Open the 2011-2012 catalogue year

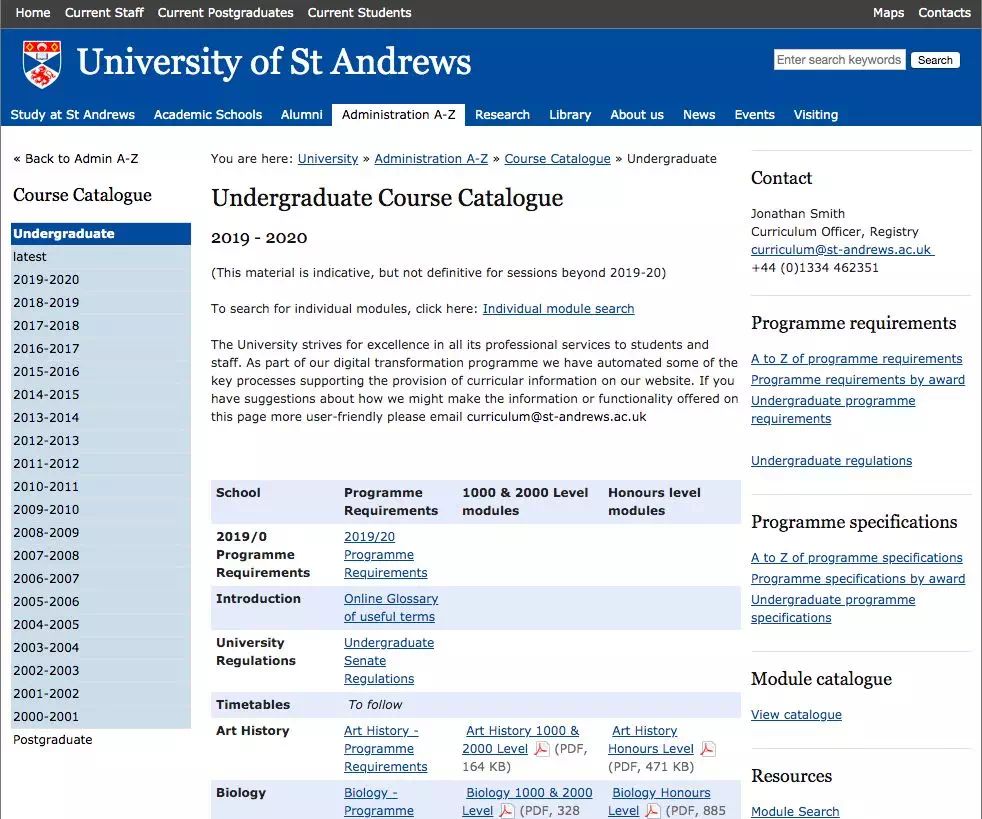pyautogui.click(x=101, y=463)
